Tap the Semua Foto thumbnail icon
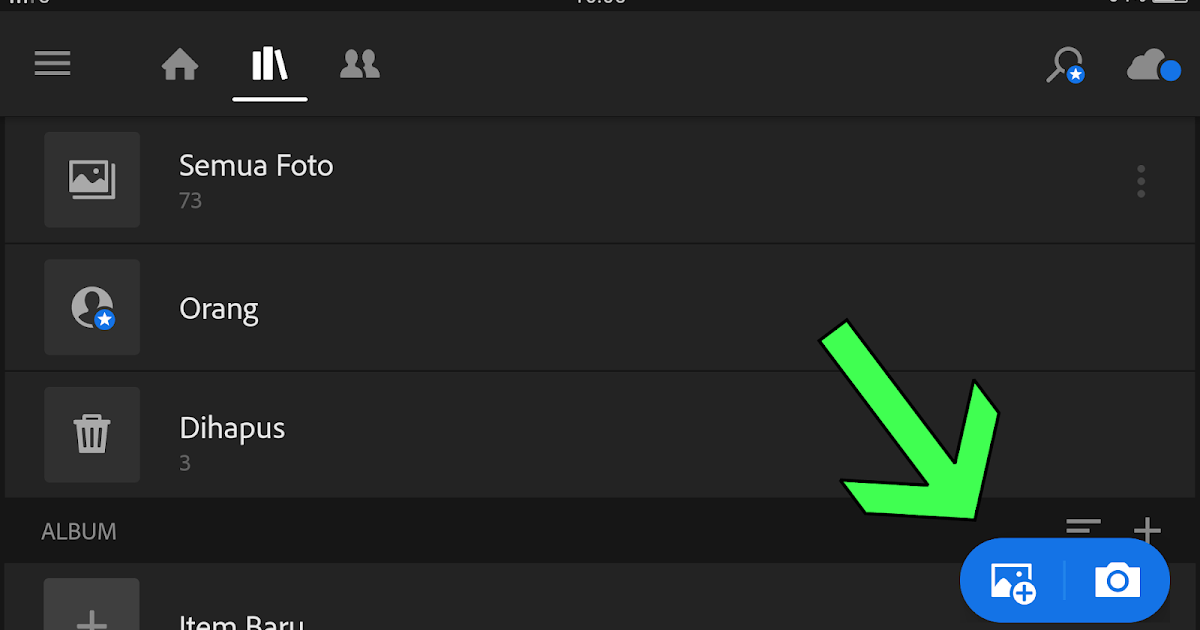Image resolution: width=1200 pixels, height=630 pixels. (92, 180)
